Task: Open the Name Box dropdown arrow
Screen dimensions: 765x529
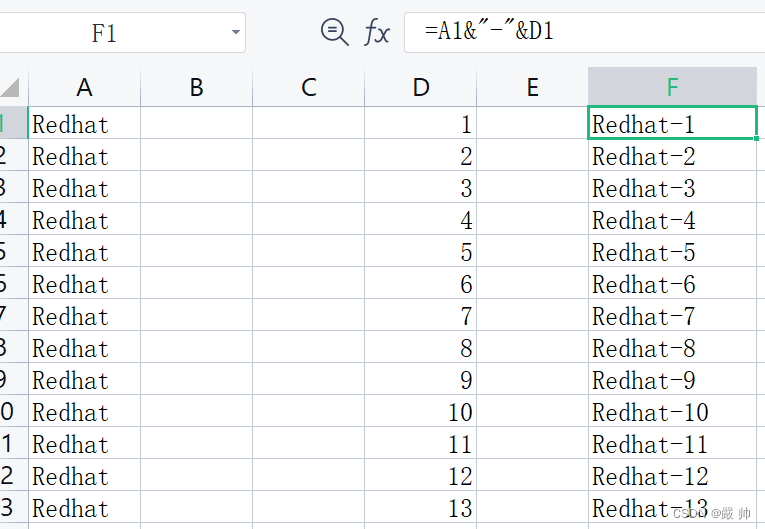Action: (x=236, y=32)
